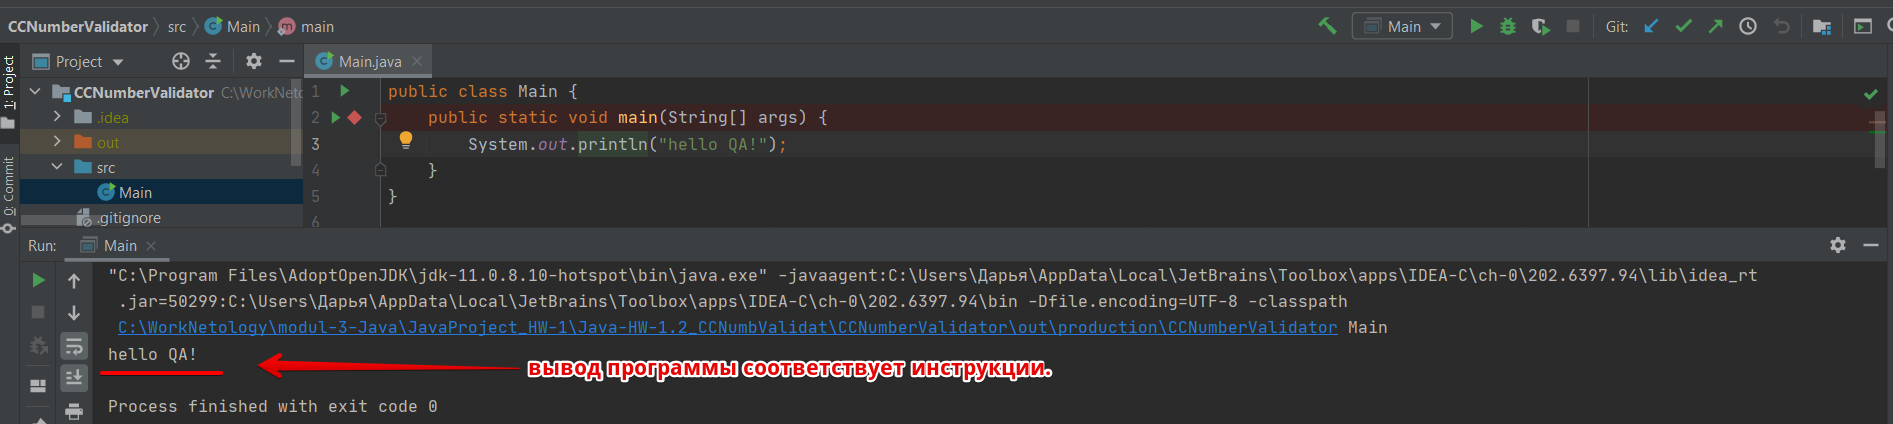
Task: Go down the stack trace arrow
Action: (x=74, y=313)
